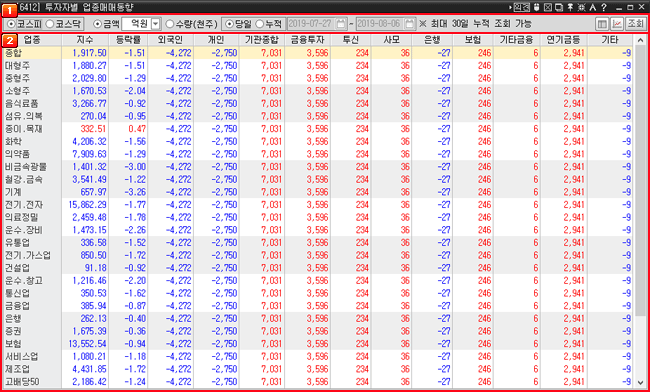Select the 코스닥 radio button
650x392 pixels.
[64, 24]
